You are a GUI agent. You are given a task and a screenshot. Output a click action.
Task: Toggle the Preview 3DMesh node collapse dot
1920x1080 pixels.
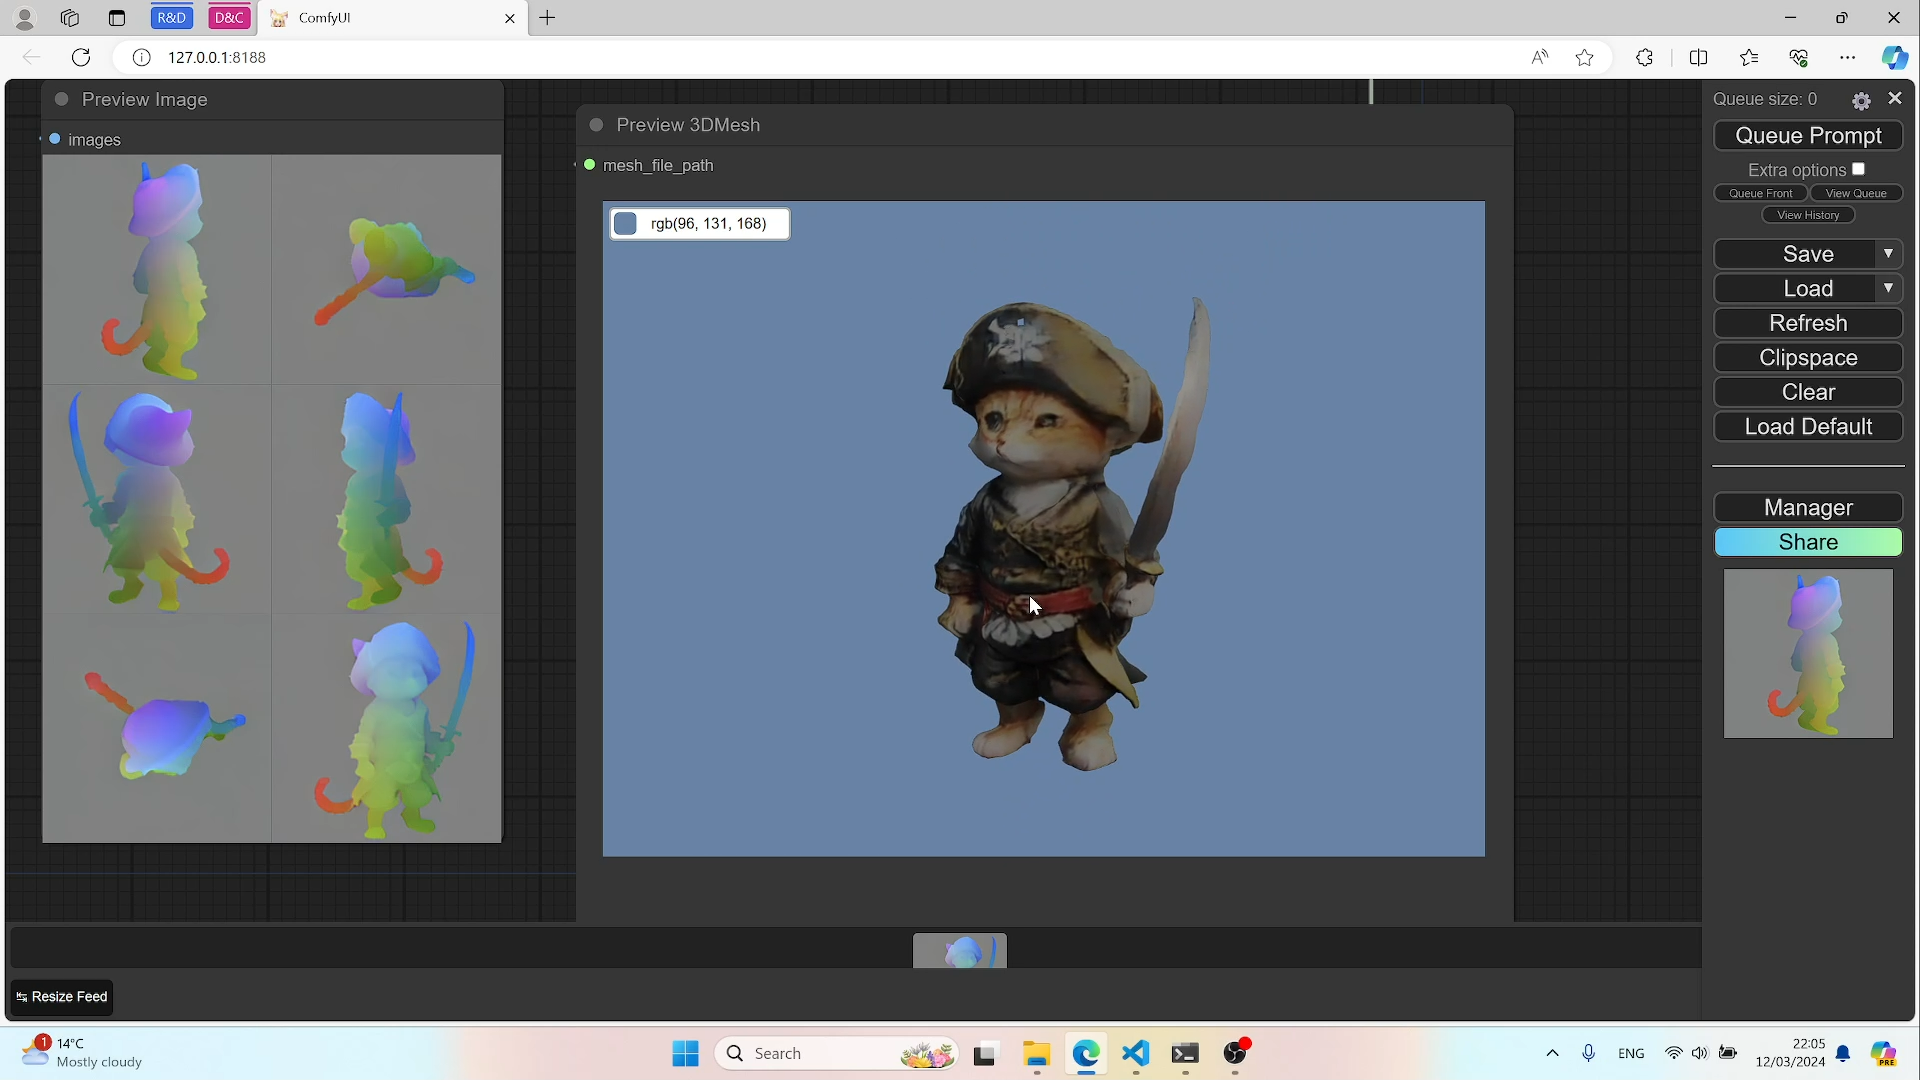point(596,125)
